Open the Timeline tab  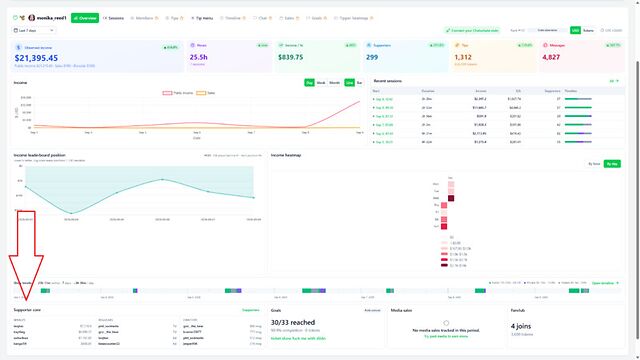[x=233, y=18]
